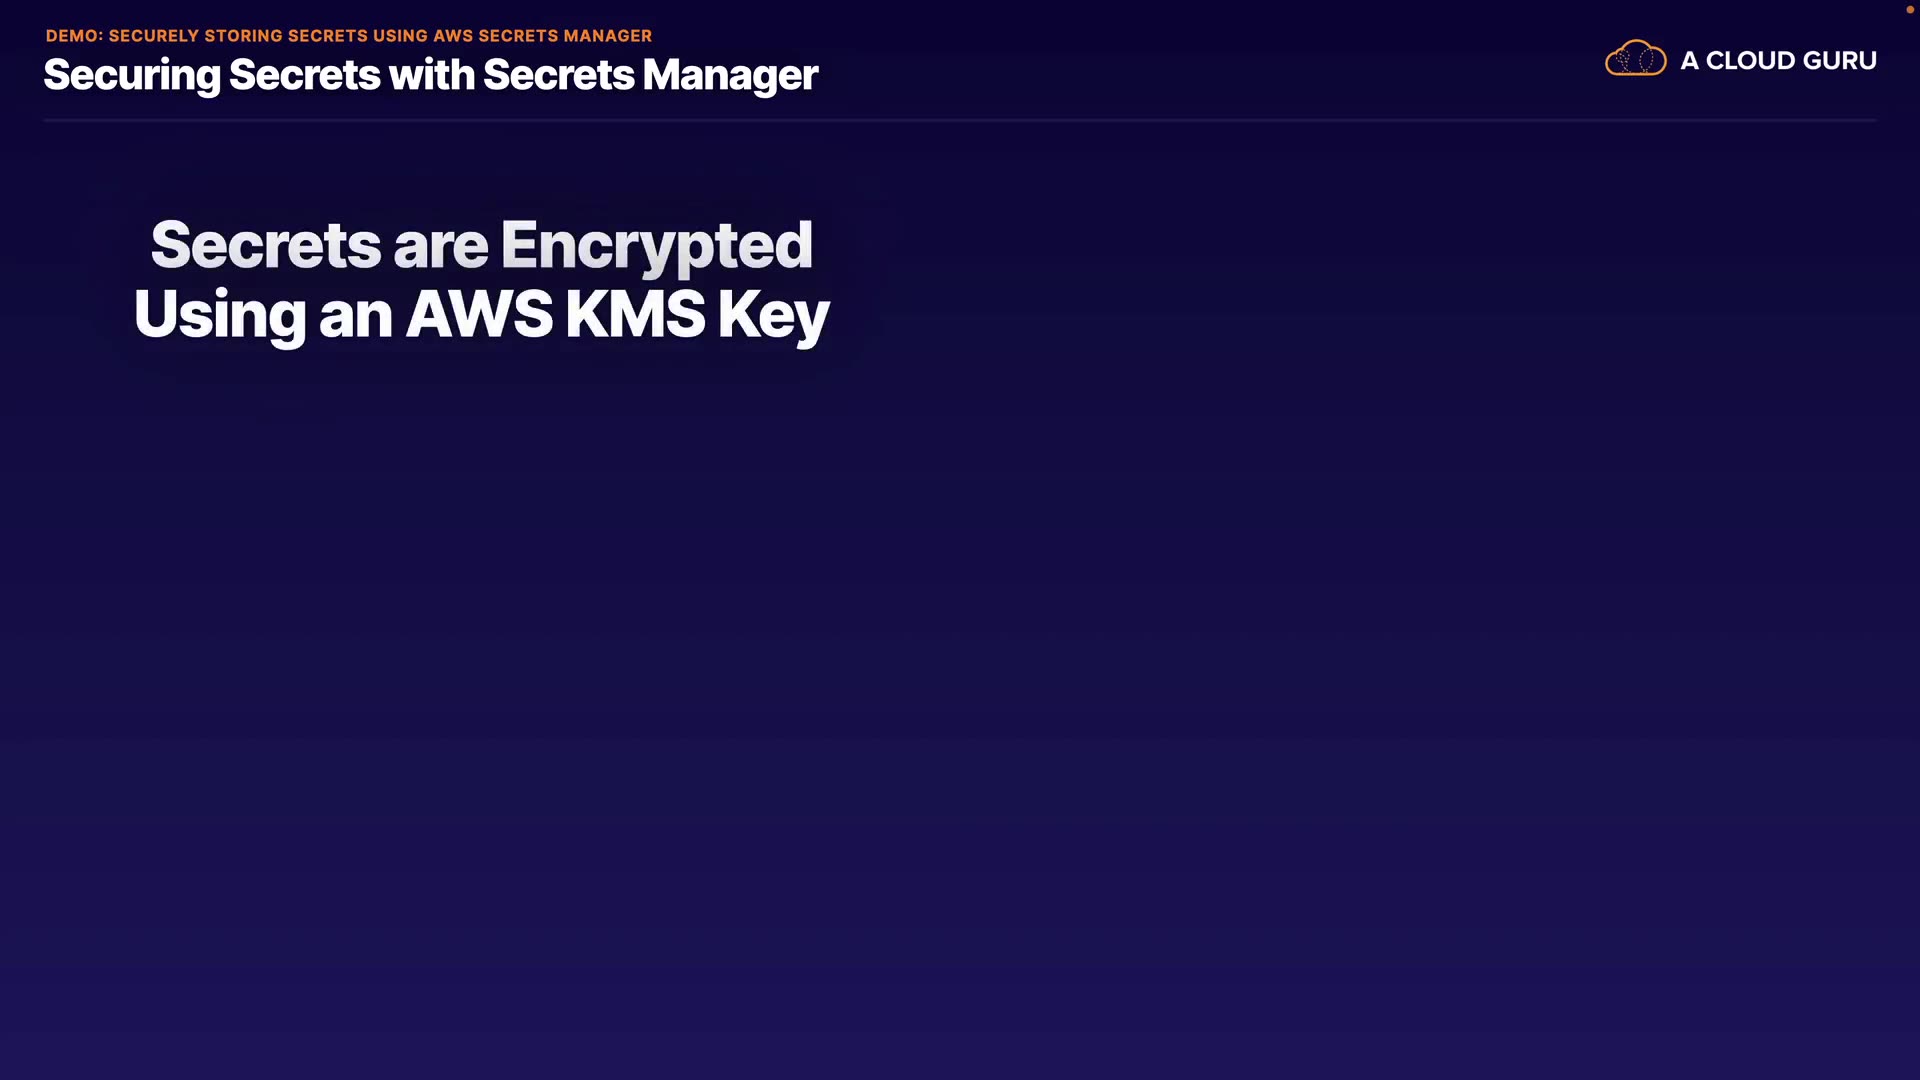Click the "A CLOUD GURU" brand text
Image resolution: width=1920 pixels, height=1080 pixels.
click(1778, 61)
